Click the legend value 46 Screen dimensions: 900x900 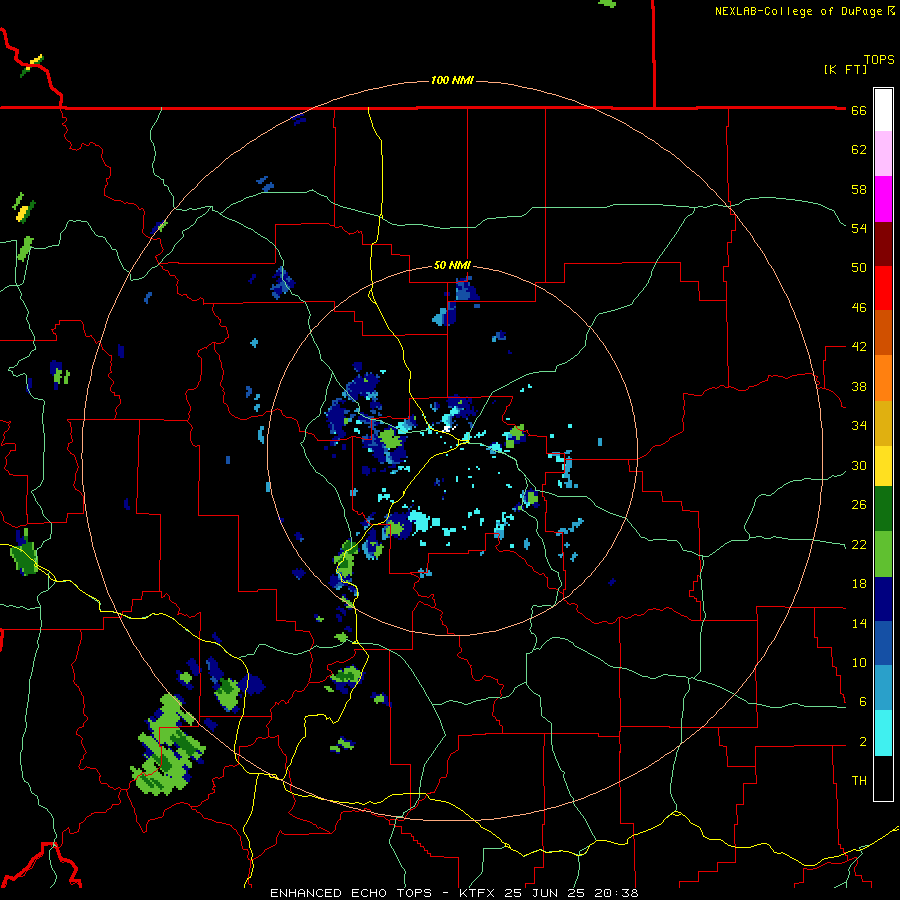pyautogui.click(x=859, y=308)
